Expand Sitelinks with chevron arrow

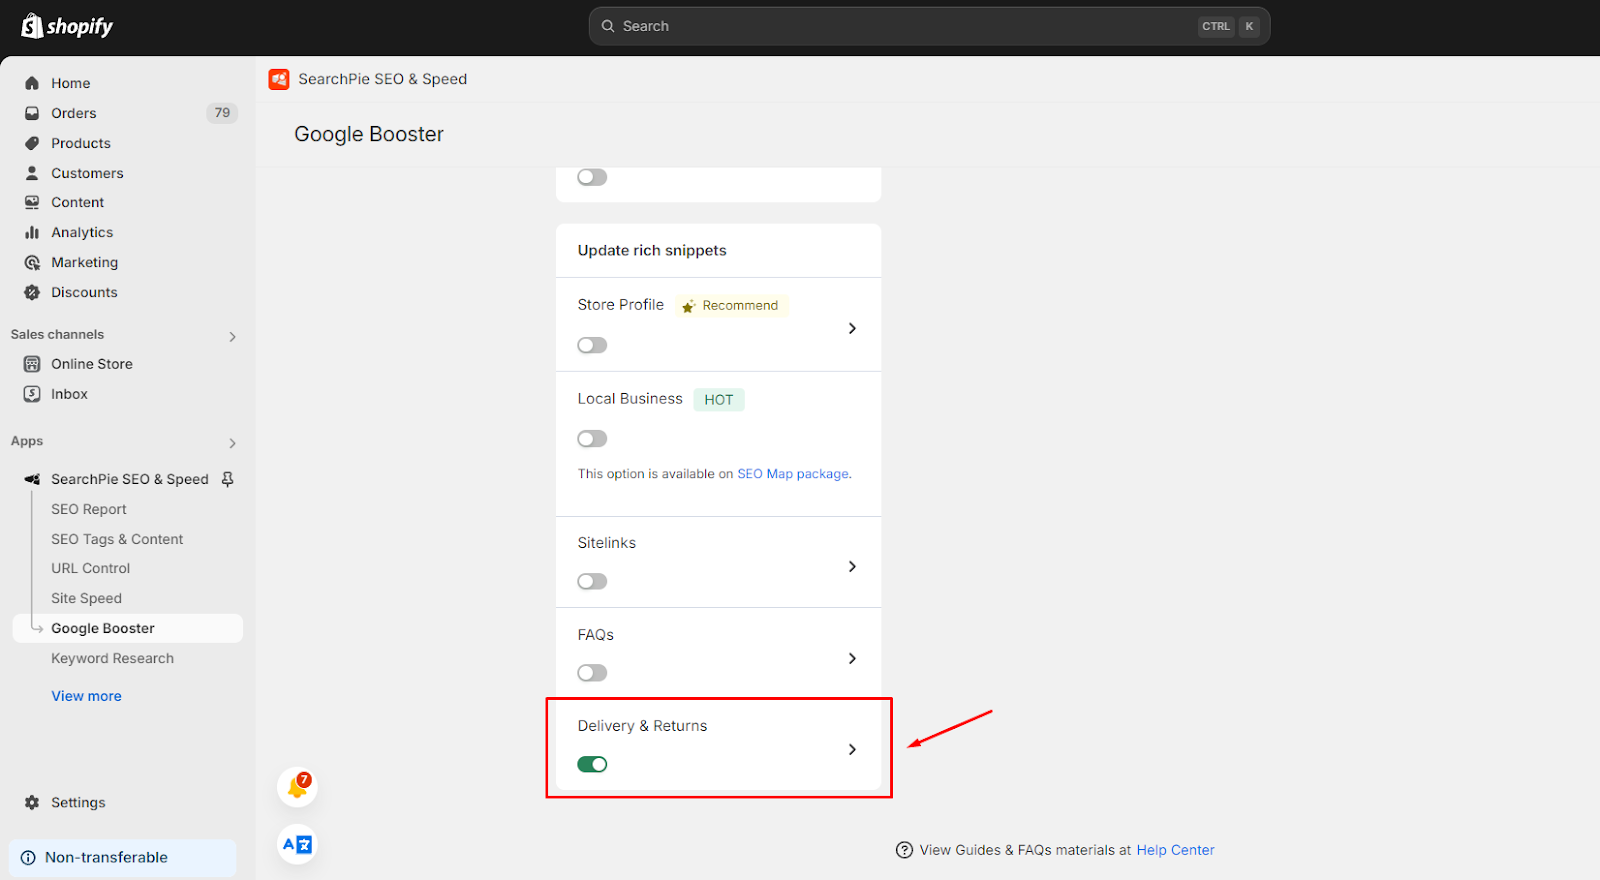[852, 566]
